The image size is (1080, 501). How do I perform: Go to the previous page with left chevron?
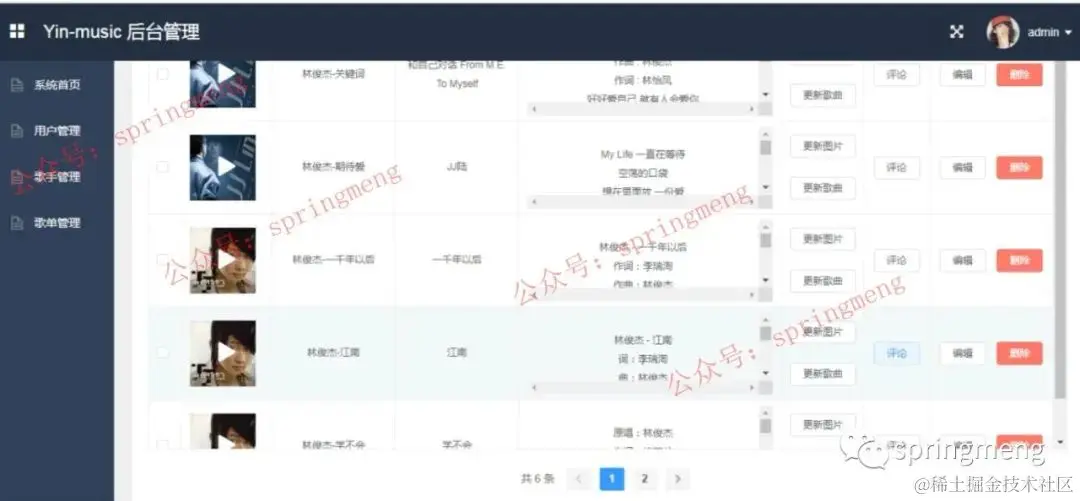pyautogui.click(x=579, y=478)
